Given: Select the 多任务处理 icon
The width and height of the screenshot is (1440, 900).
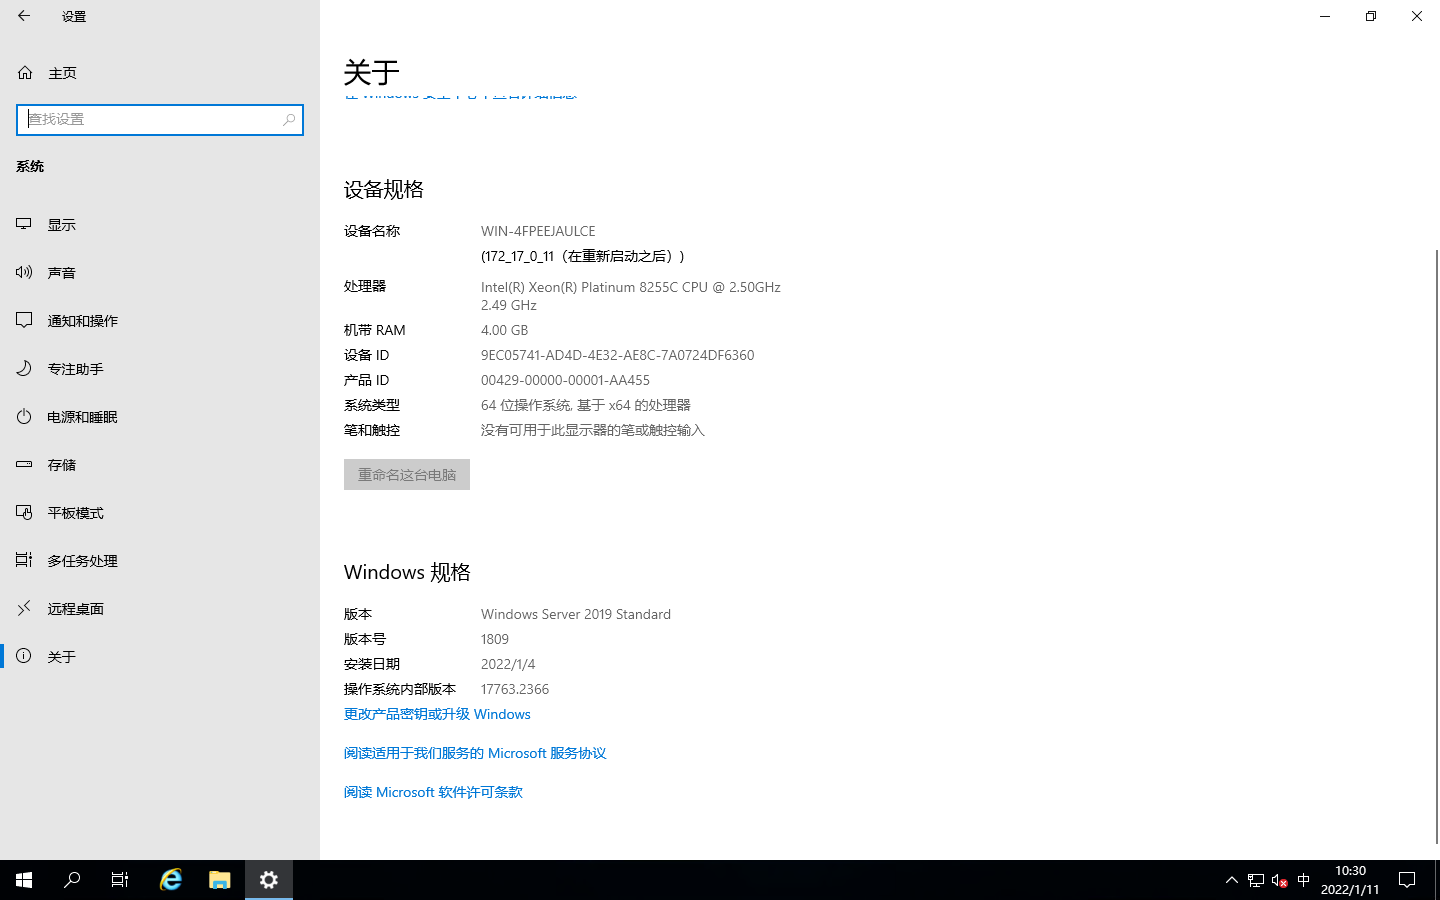Looking at the screenshot, I should [24, 560].
